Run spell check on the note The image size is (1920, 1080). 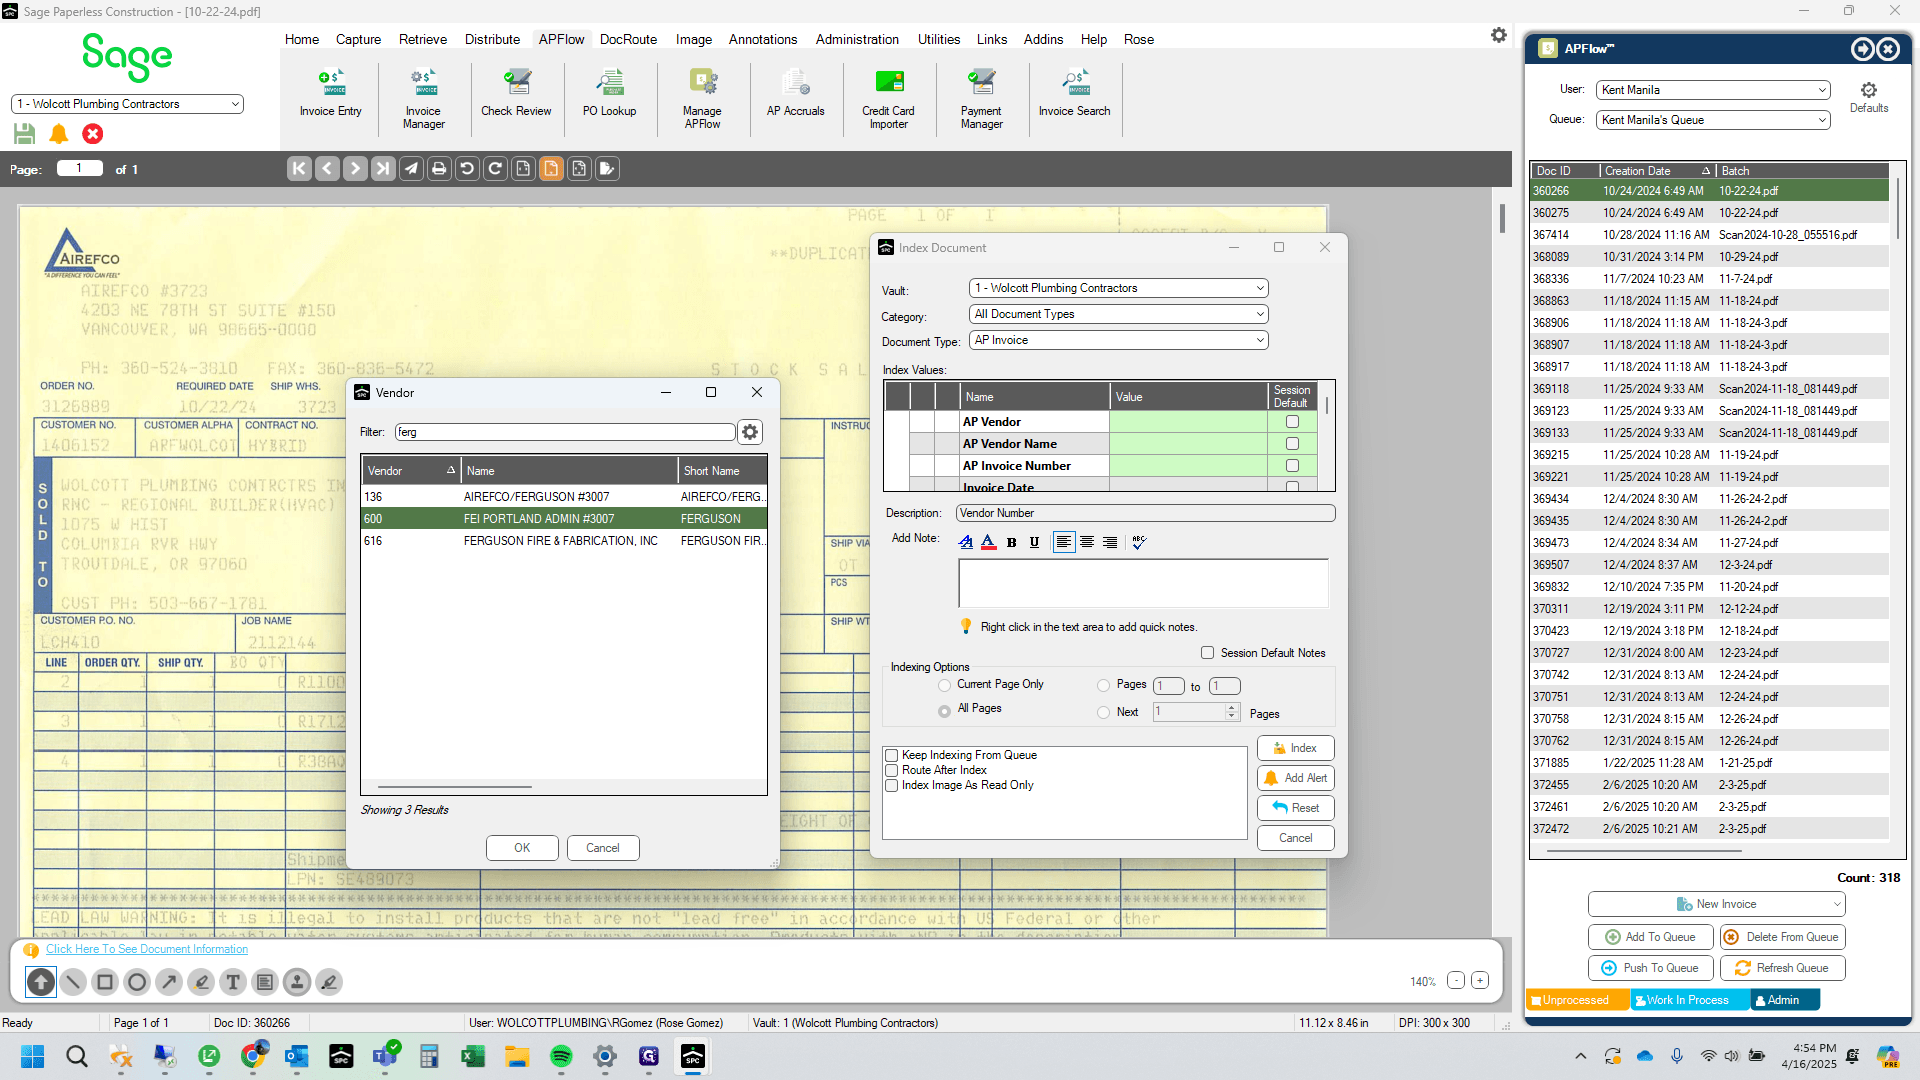point(1139,542)
